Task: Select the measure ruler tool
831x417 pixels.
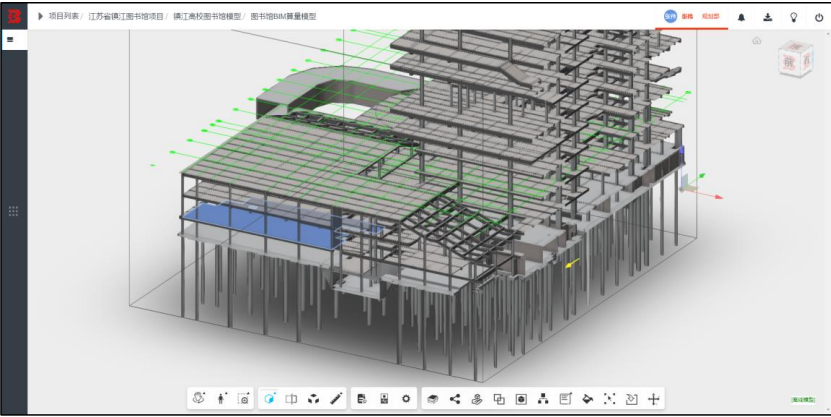Action: point(336,398)
